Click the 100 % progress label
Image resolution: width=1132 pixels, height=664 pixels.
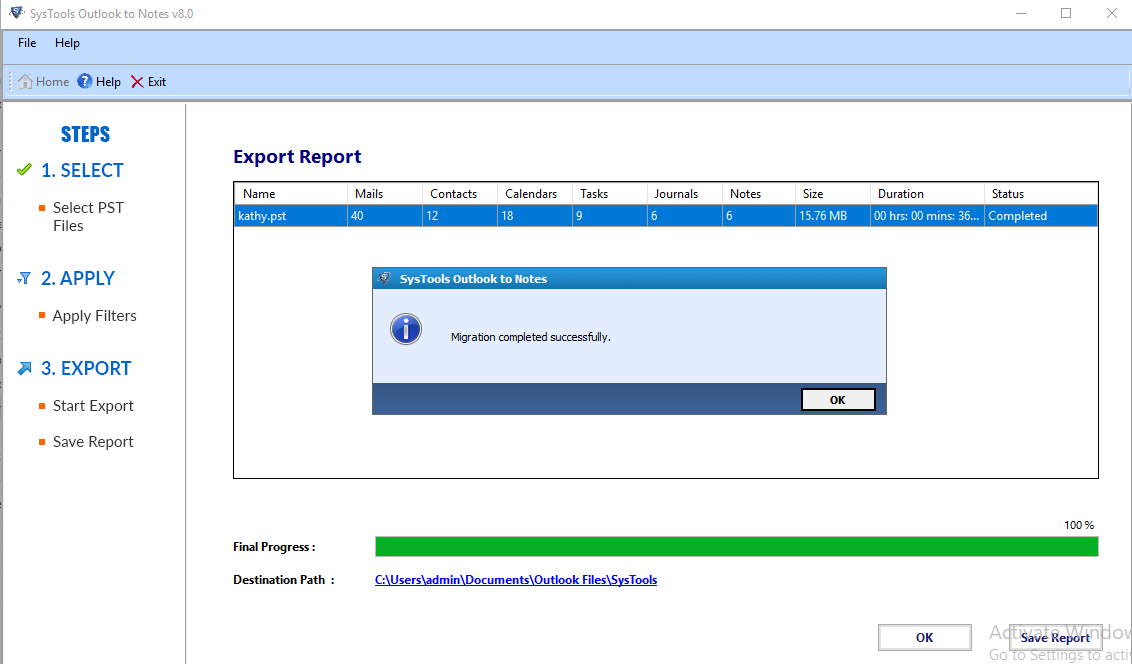pos(1079,525)
